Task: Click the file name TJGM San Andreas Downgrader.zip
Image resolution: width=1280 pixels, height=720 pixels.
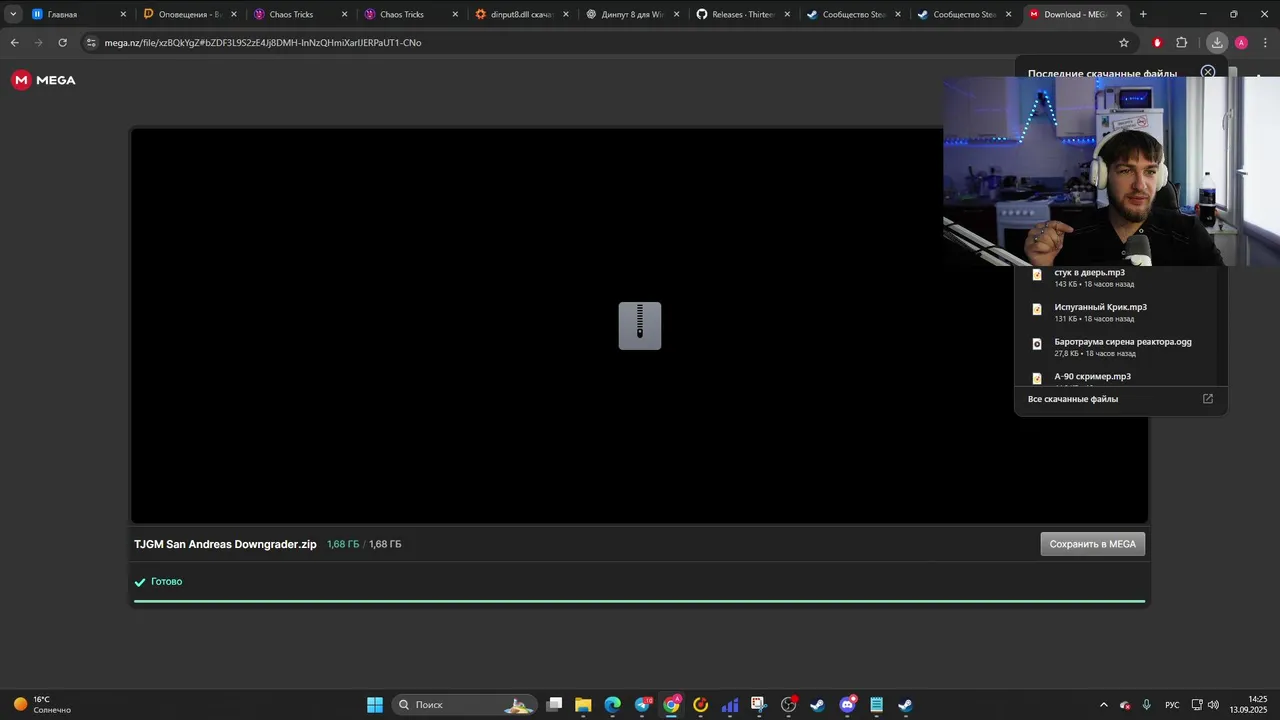Action: tap(225, 544)
